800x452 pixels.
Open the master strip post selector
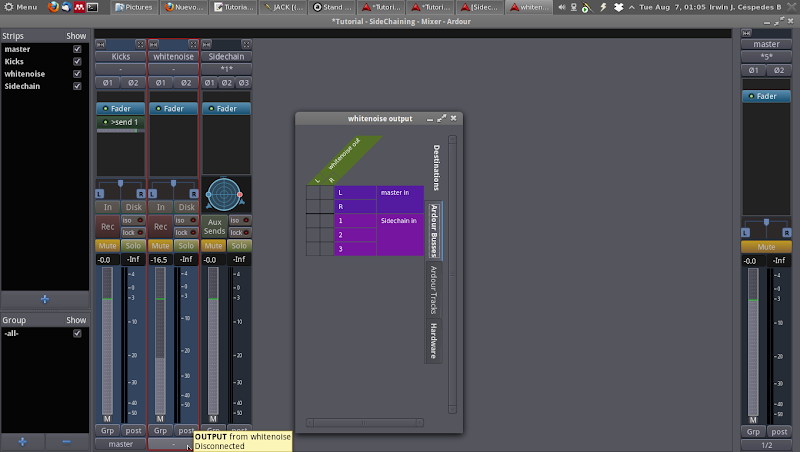pyautogui.click(x=779, y=432)
